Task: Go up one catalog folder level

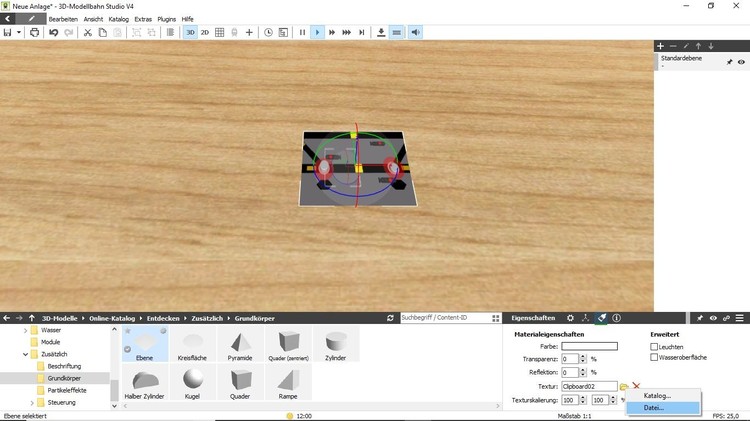Action: [x=32, y=318]
